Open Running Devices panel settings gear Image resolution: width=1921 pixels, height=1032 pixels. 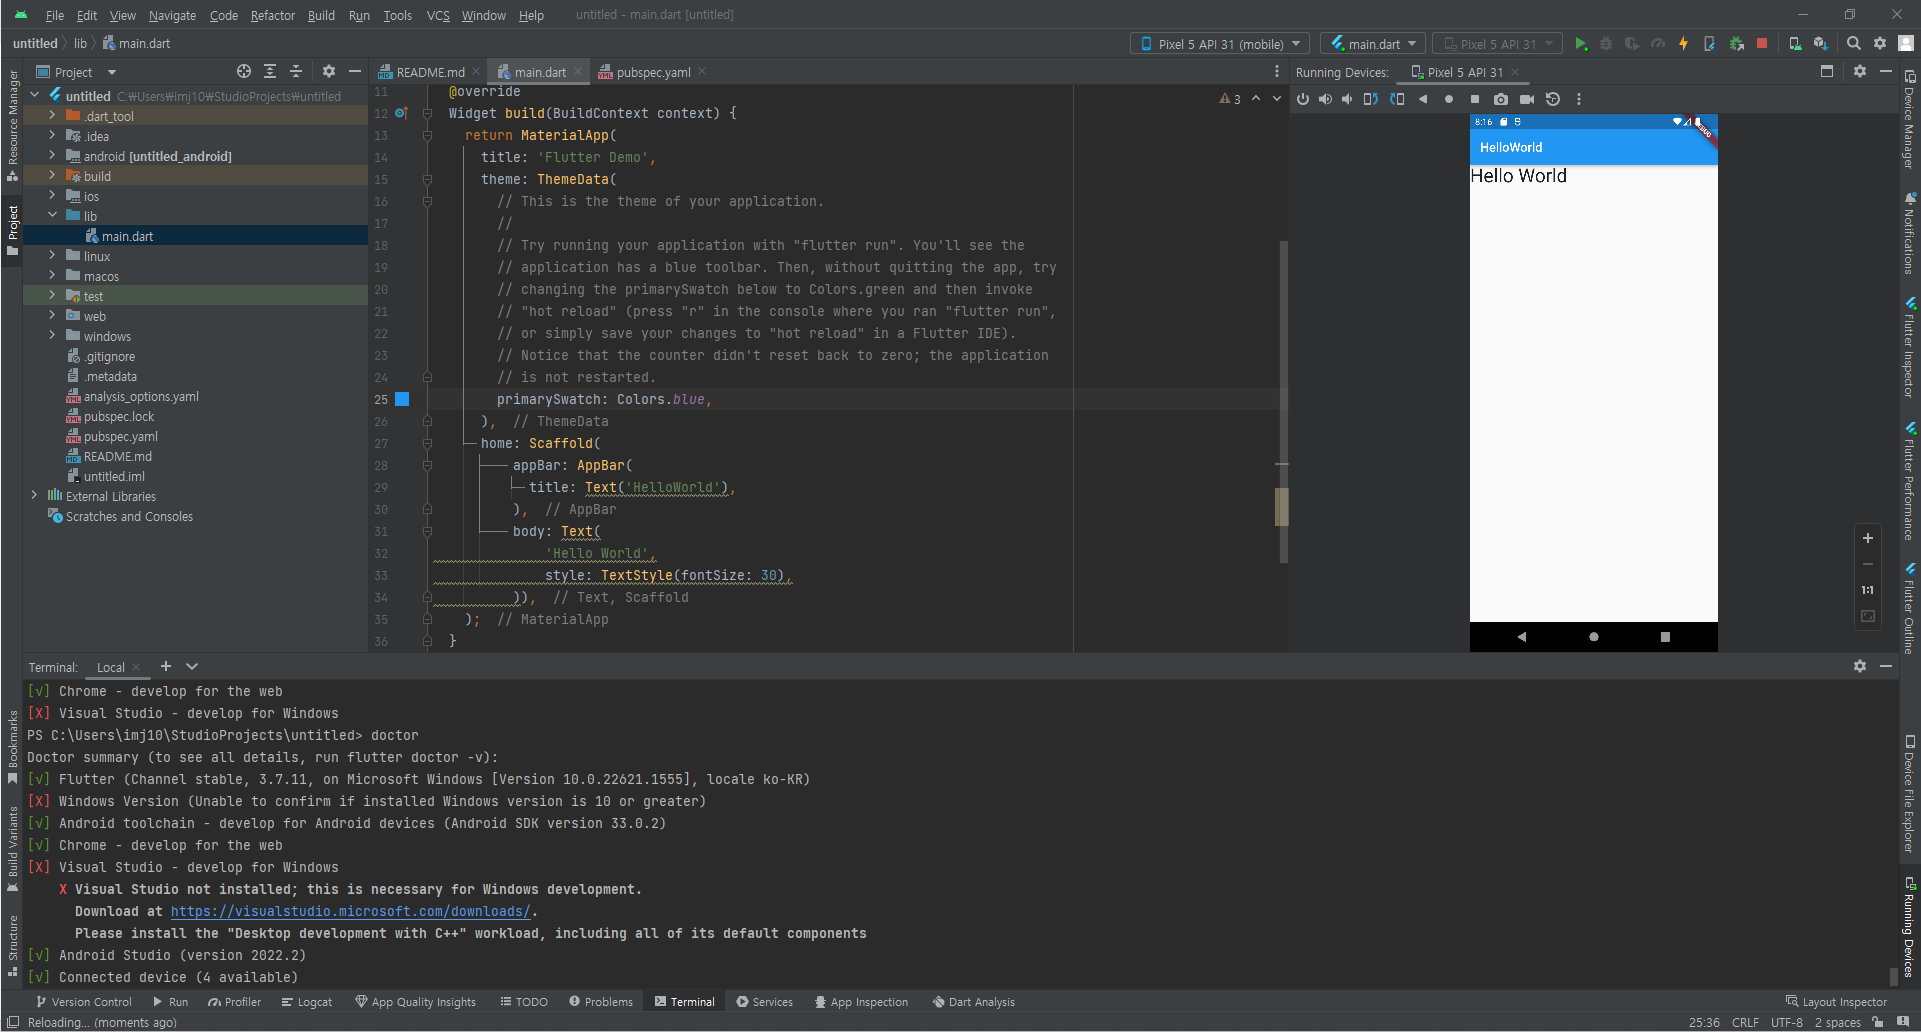pos(1860,72)
